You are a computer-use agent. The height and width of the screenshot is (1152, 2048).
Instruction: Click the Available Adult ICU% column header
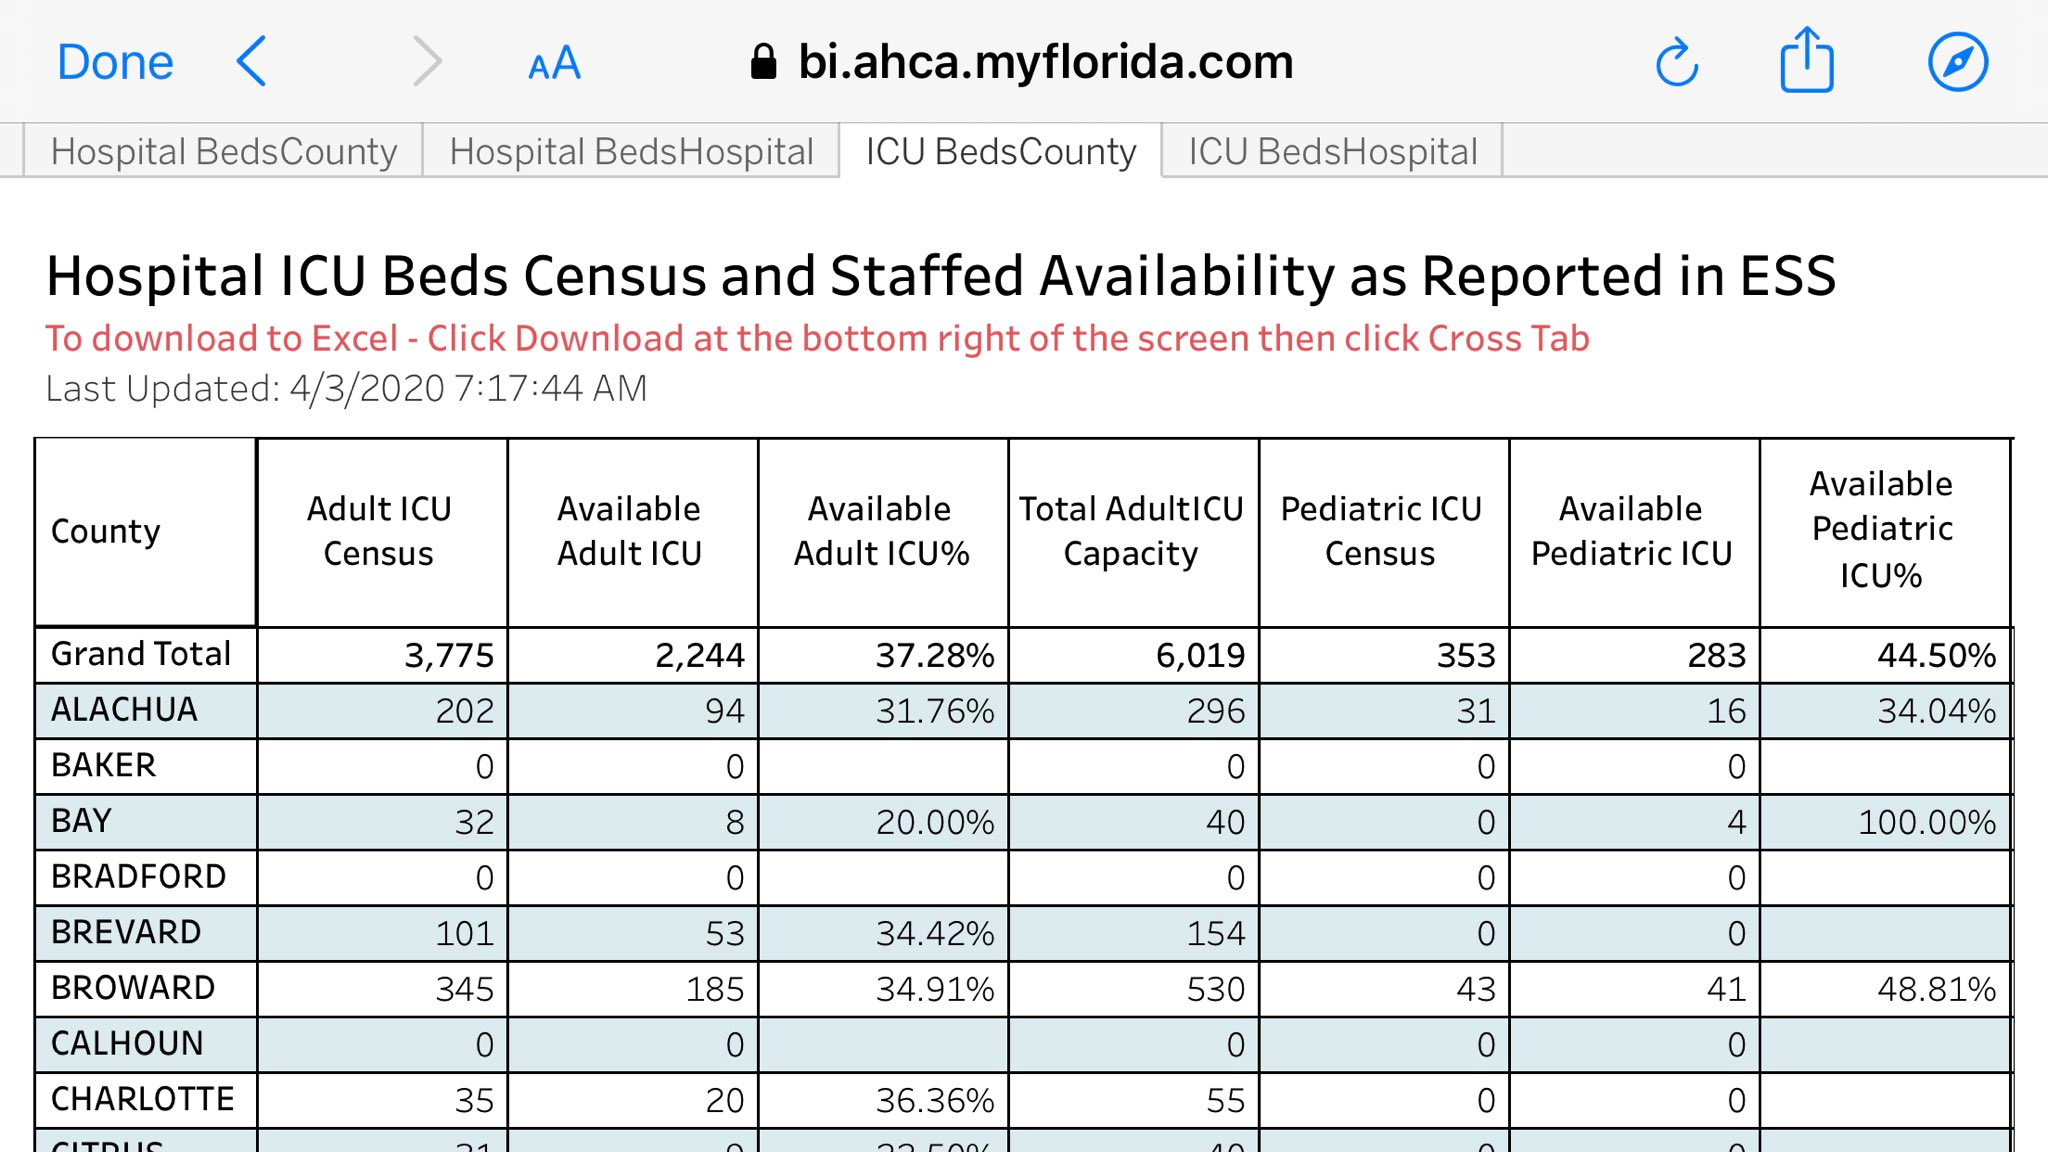881,531
